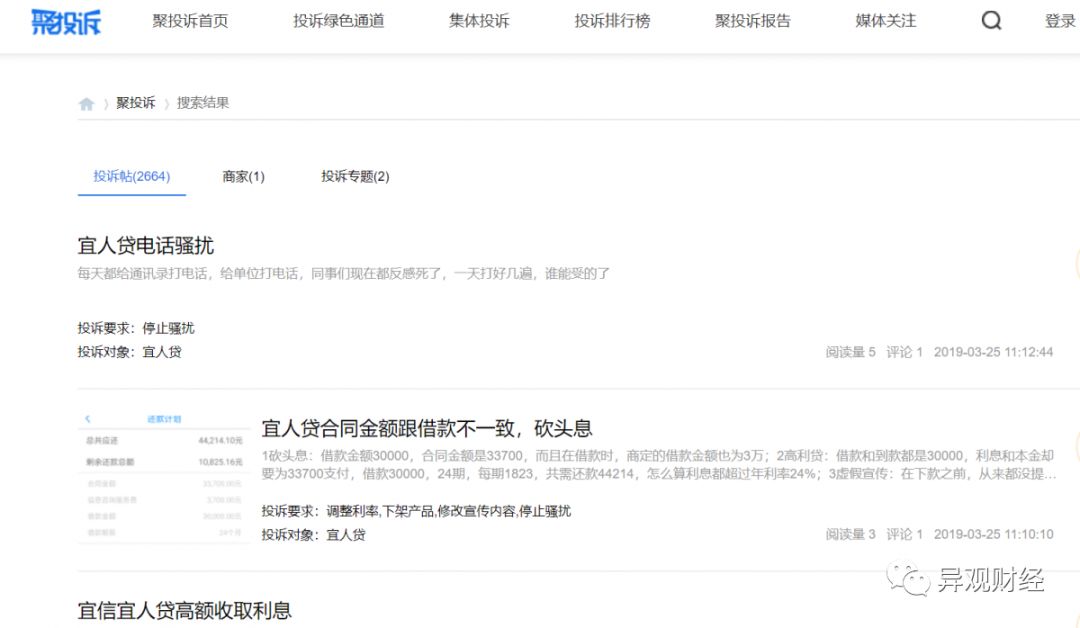The width and height of the screenshot is (1080, 628).
Task: Click the 搜索结果 breadcrumb text
Action: coord(203,103)
